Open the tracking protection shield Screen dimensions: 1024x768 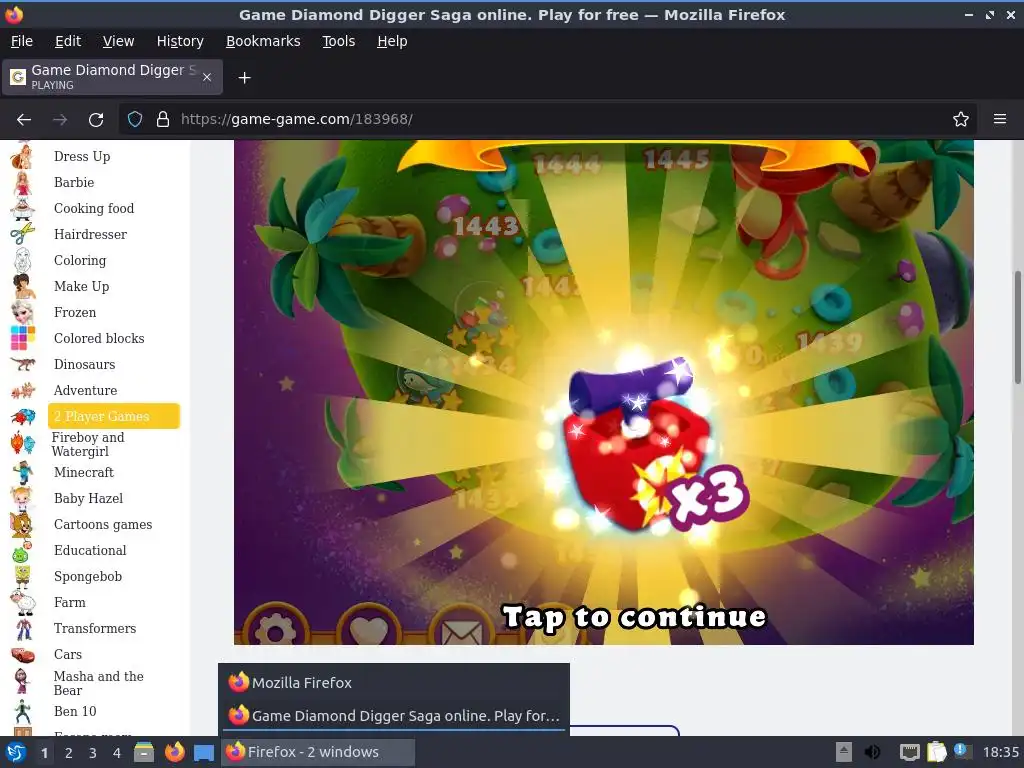135,120
